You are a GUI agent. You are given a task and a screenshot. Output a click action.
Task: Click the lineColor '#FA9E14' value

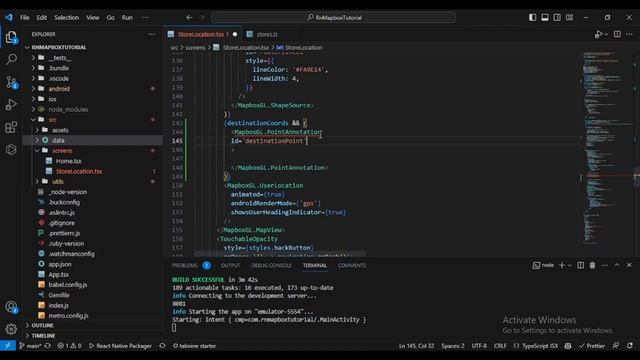tap(309, 70)
